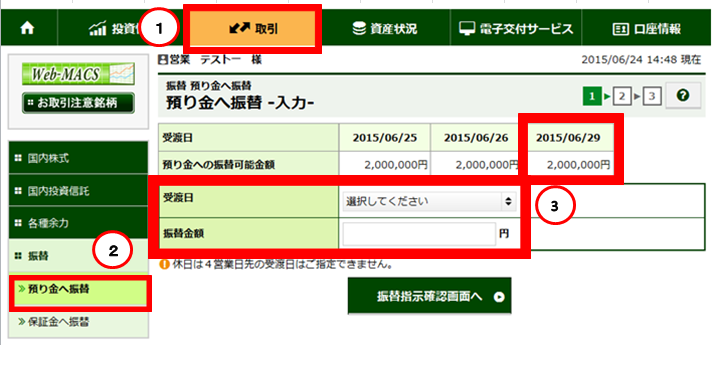Select the 資産状況 coin stack menu

click(x=385, y=28)
